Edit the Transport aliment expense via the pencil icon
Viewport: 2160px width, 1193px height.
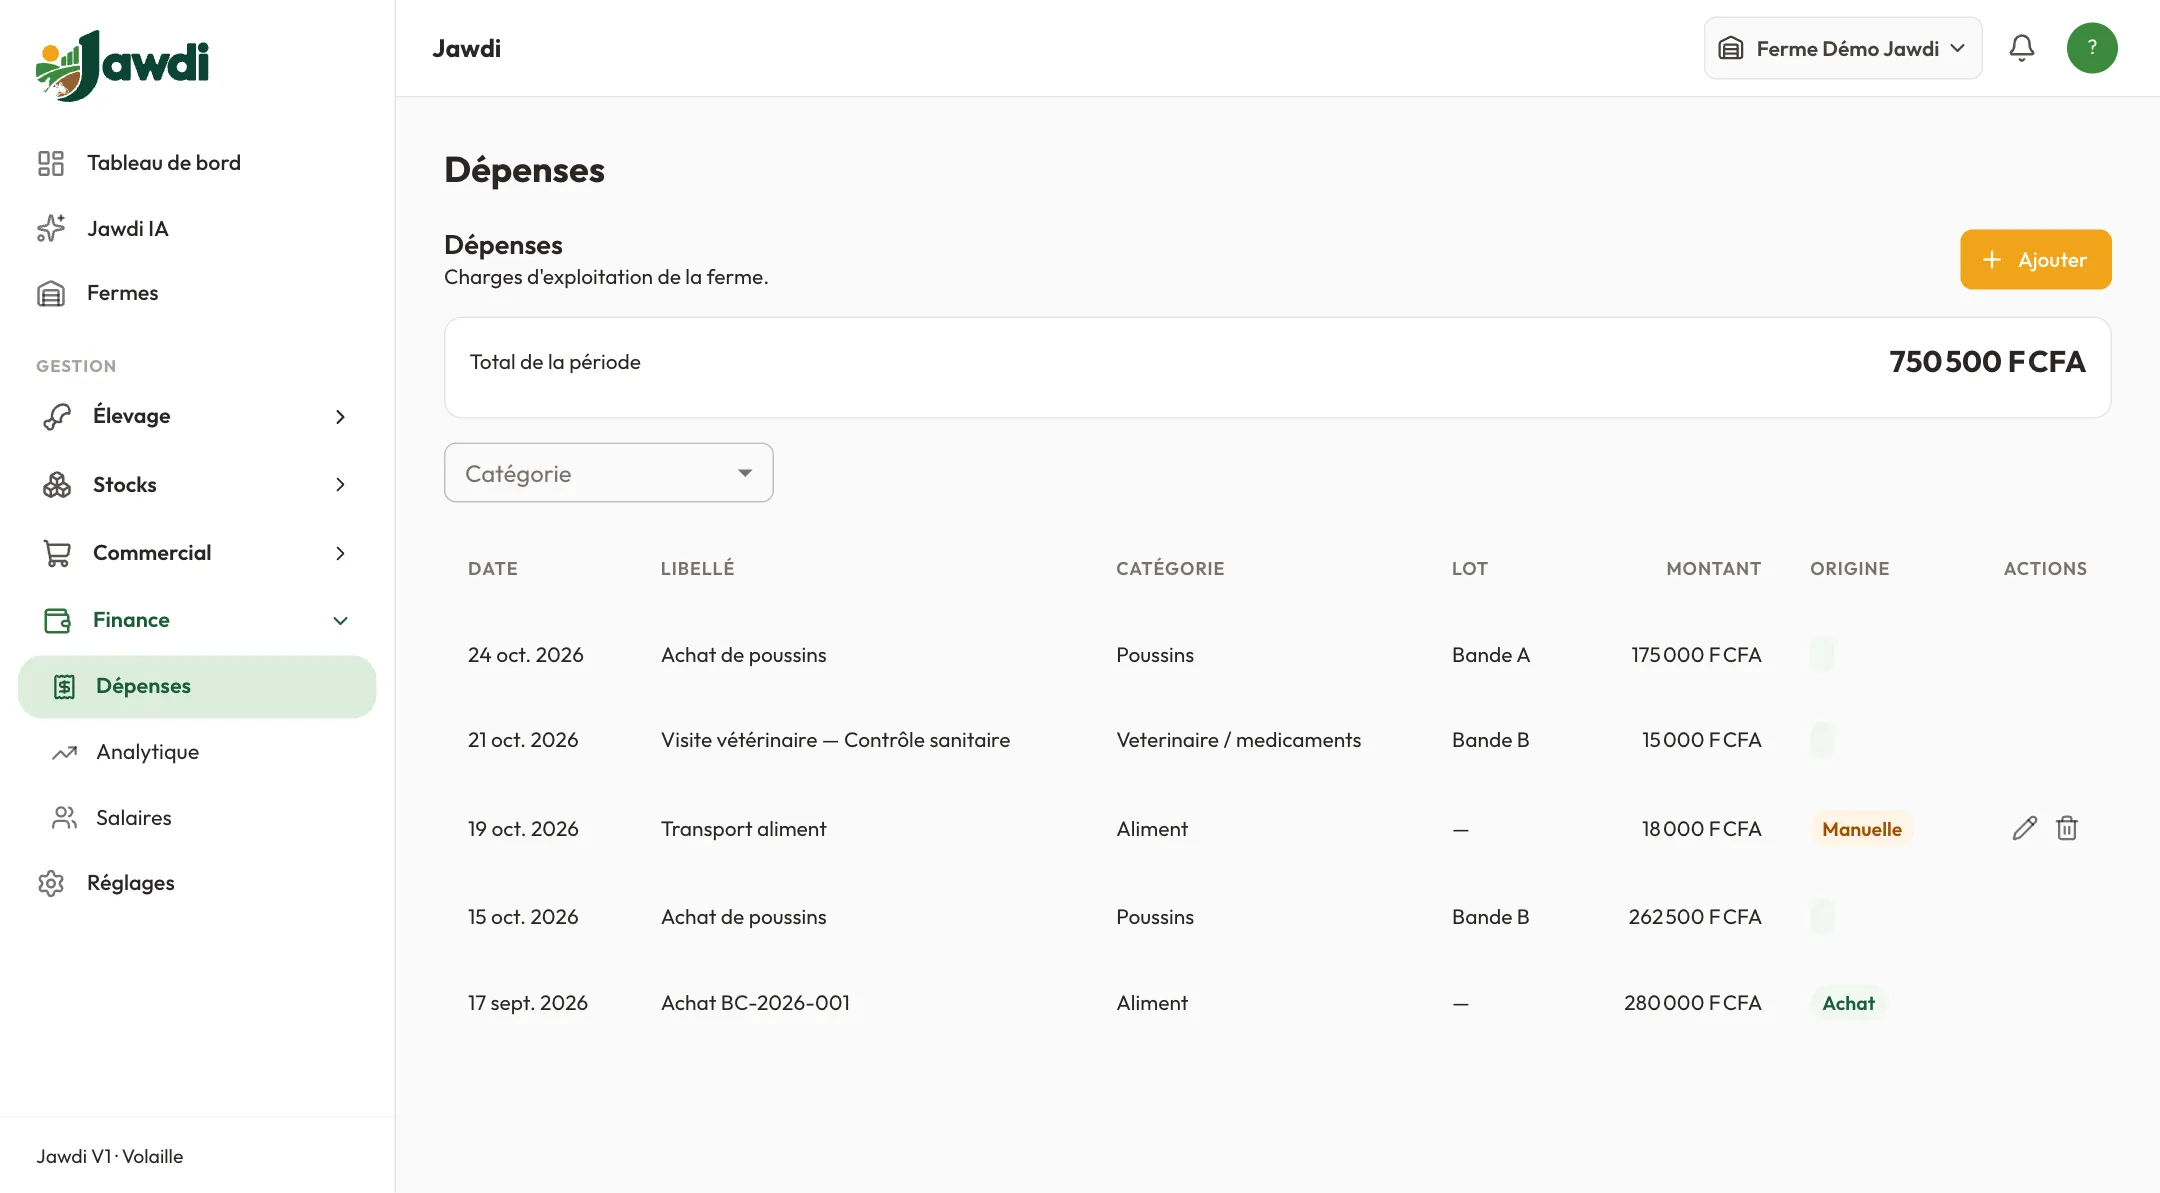point(2024,828)
